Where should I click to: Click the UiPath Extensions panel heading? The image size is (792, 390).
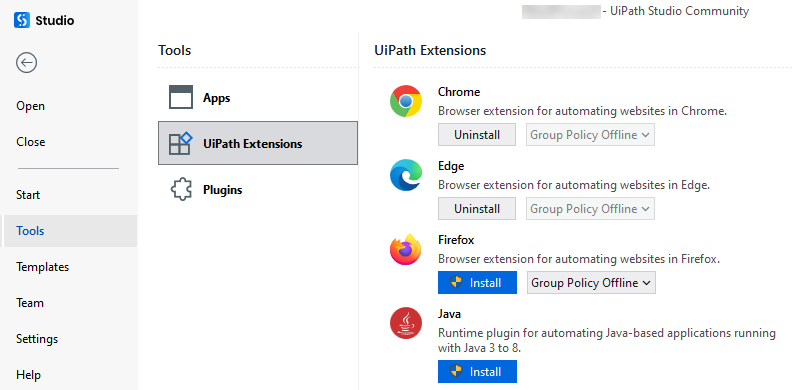(430, 51)
